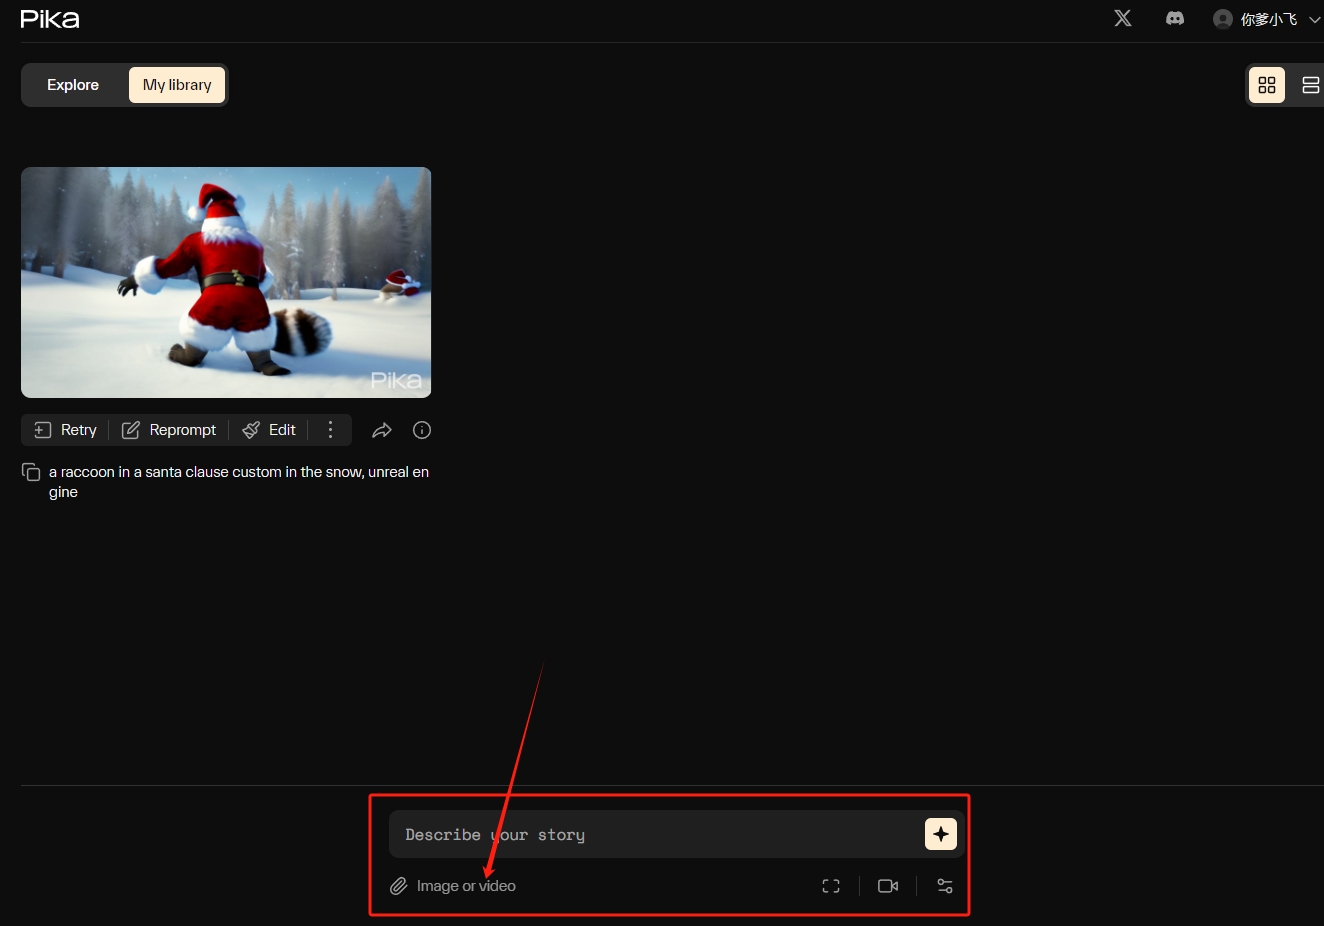This screenshot has width=1324, height=926.
Task: Click the Reprompt button
Action: [169, 430]
